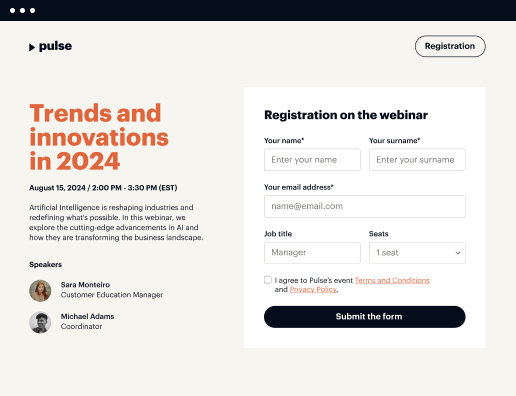Click the email address input field
The height and width of the screenshot is (396, 516).
coord(365,206)
